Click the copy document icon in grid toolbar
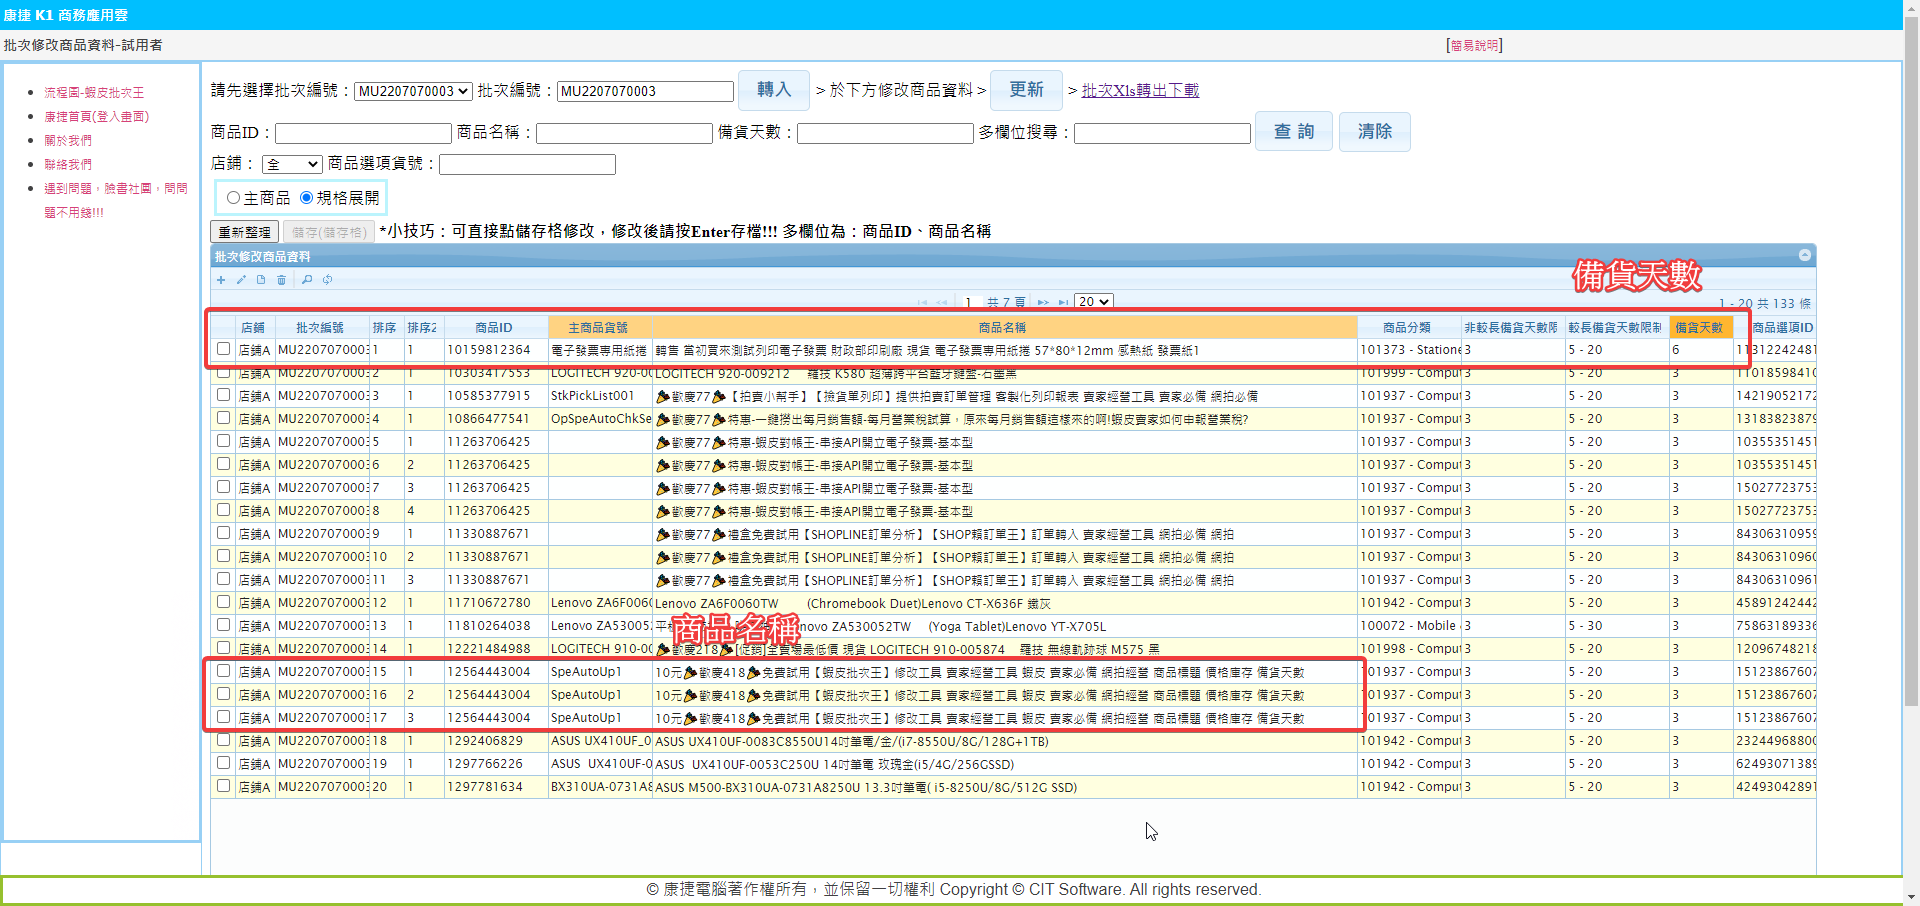1920x906 pixels. click(x=261, y=280)
